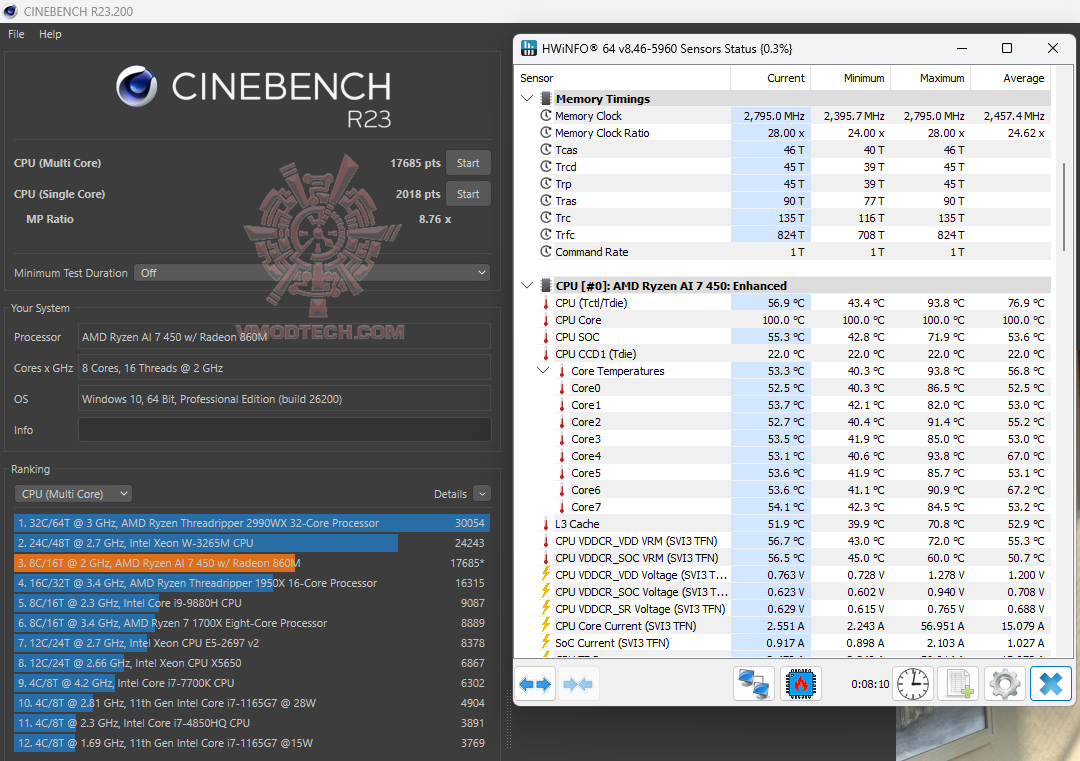Select the Core4 temperature row label
Viewport: 1080px width, 761px height.
pos(585,456)
